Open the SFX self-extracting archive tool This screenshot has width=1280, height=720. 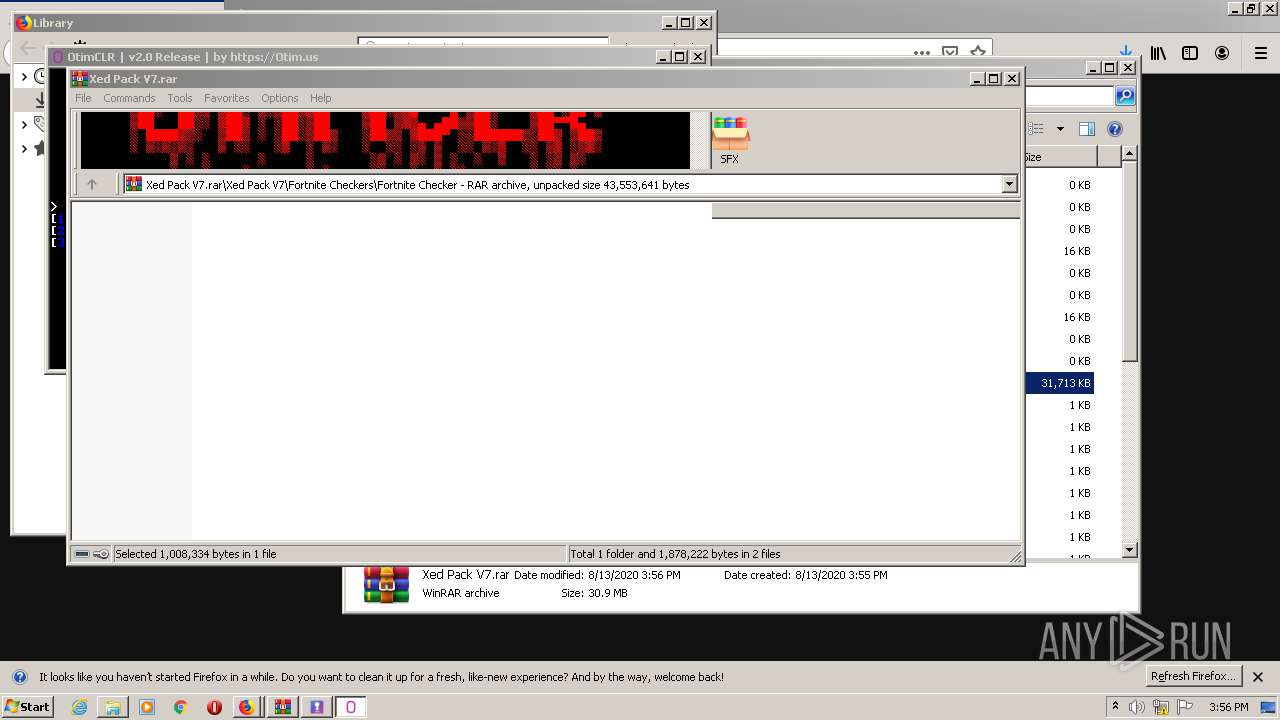(x=730, y=140)
